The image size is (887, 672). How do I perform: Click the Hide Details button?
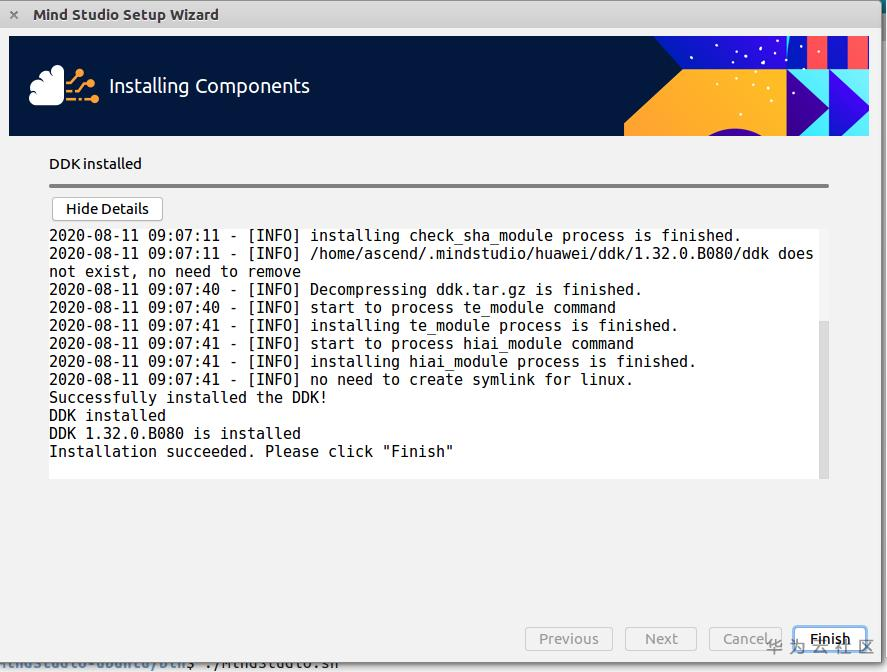point(107,209)
